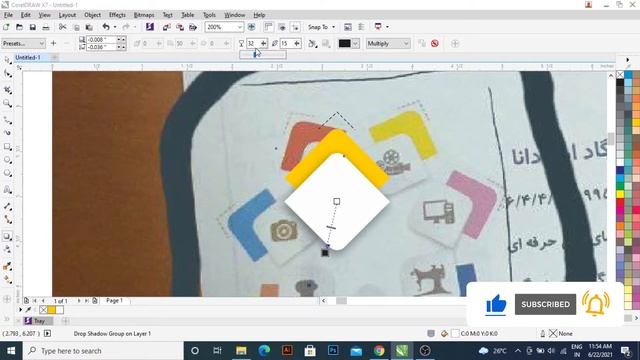Click the Open folder icon
The width and height of the screenshot is (640, 360).
point(19,27)
